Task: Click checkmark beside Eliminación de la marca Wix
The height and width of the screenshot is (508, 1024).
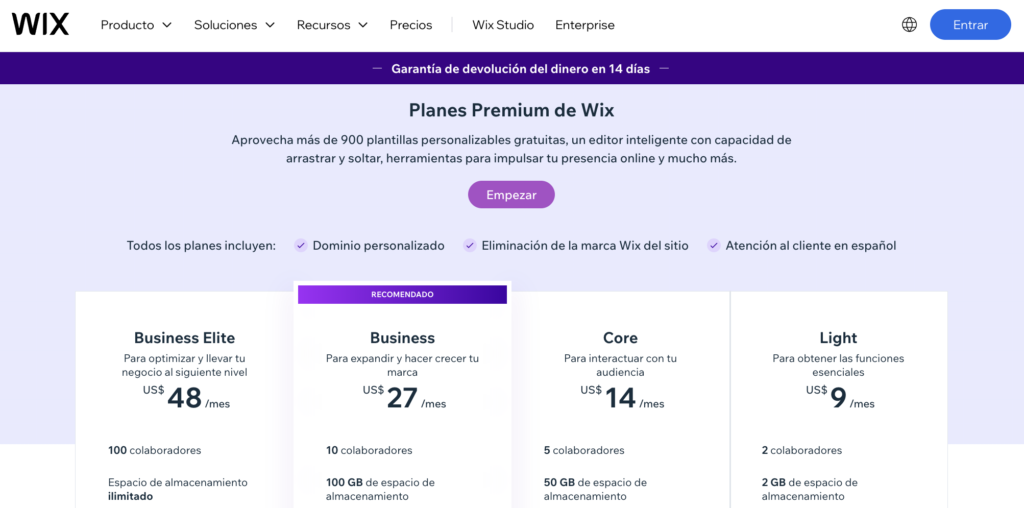Action: (x=469, y=245)
